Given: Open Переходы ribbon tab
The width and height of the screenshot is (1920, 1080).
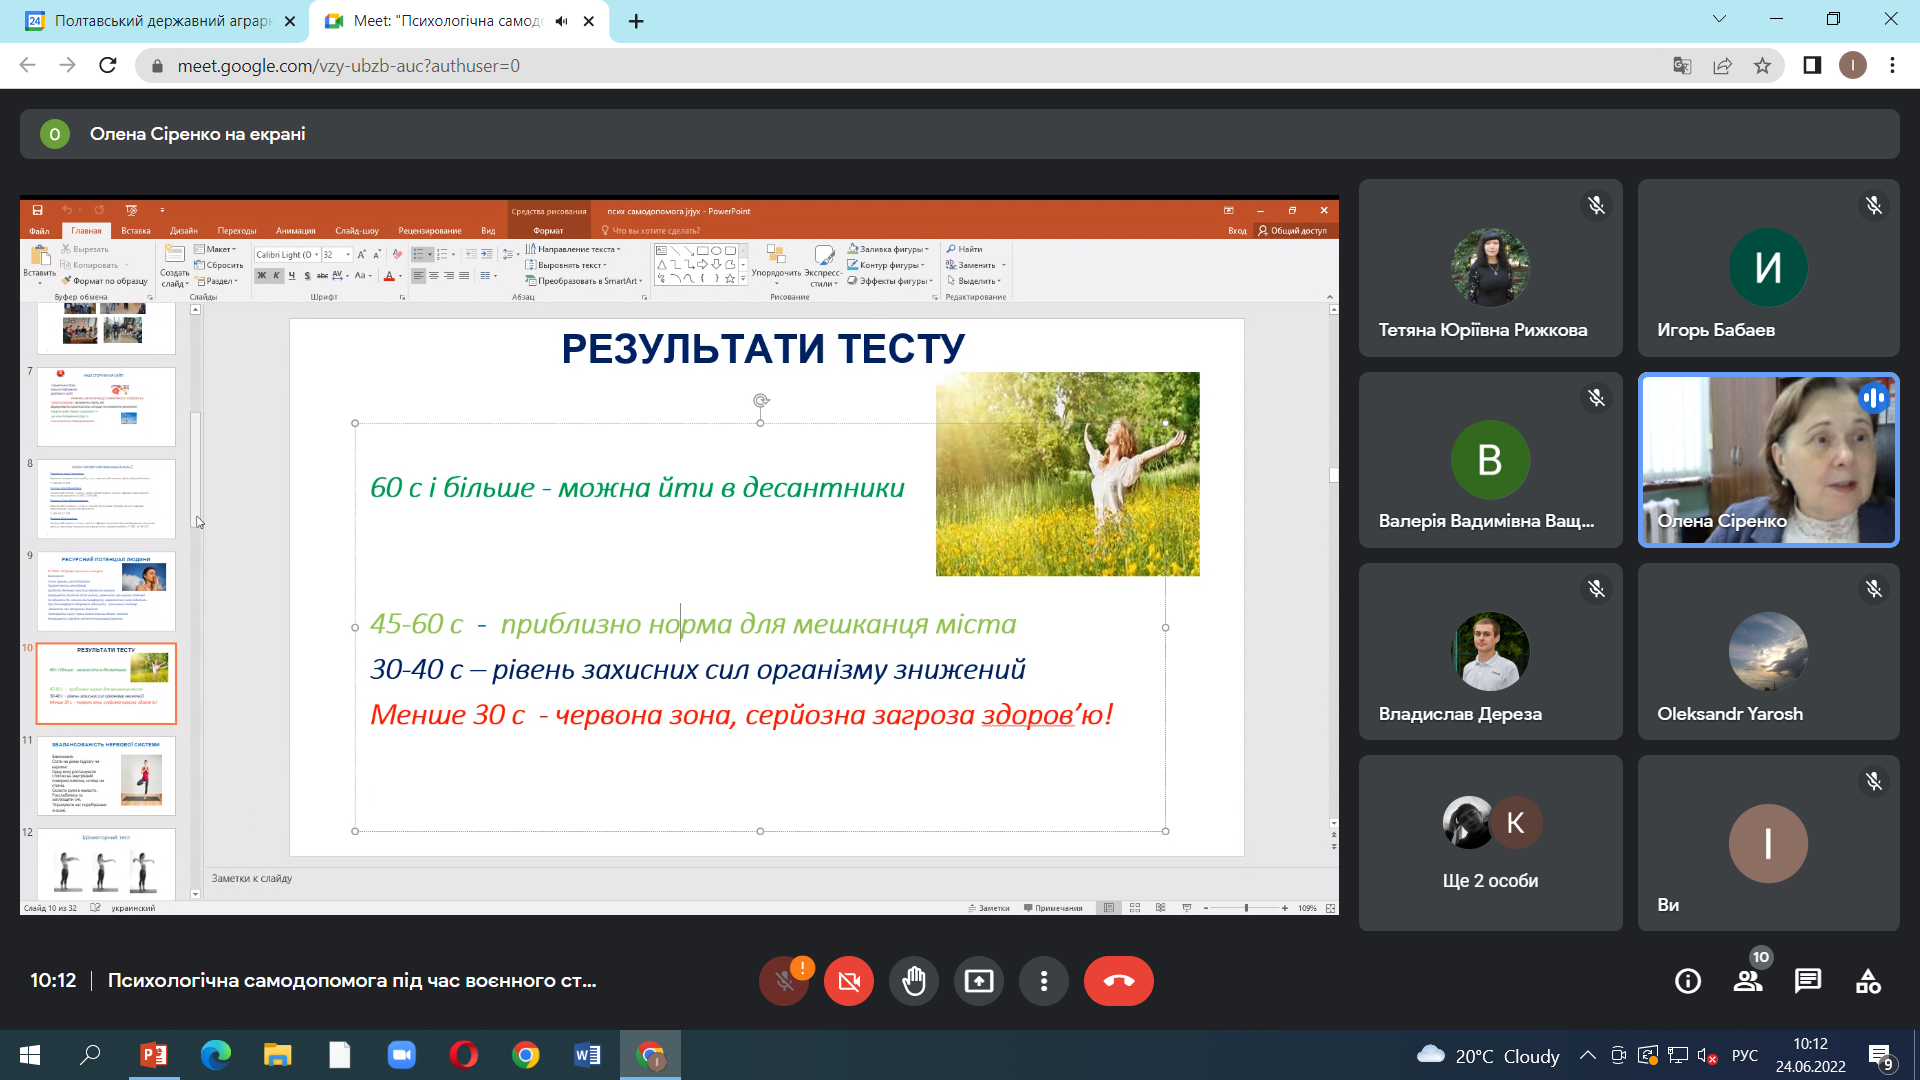Looking at the screenshot, I should click(x=237, y=230).
